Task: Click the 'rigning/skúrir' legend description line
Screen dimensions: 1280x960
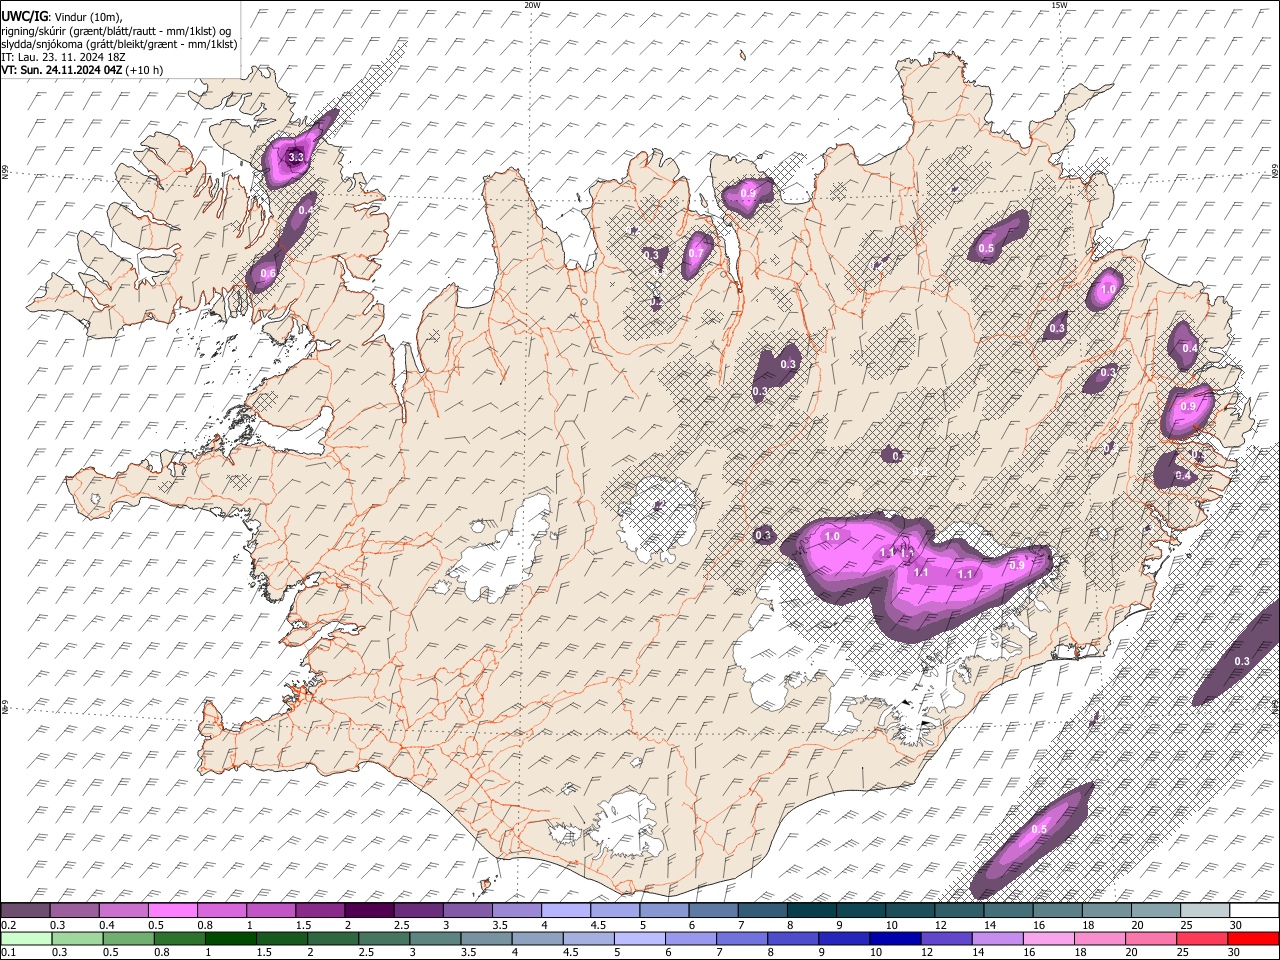Action: click(116, 31)
